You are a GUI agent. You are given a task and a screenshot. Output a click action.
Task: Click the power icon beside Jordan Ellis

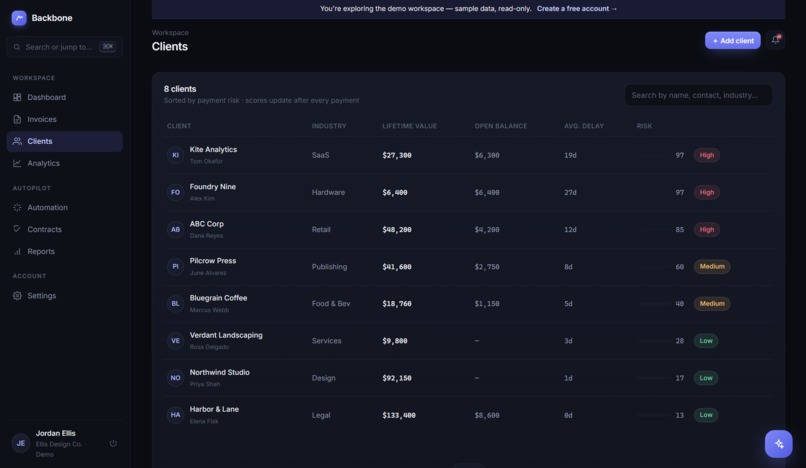click(x=113, y=443)
